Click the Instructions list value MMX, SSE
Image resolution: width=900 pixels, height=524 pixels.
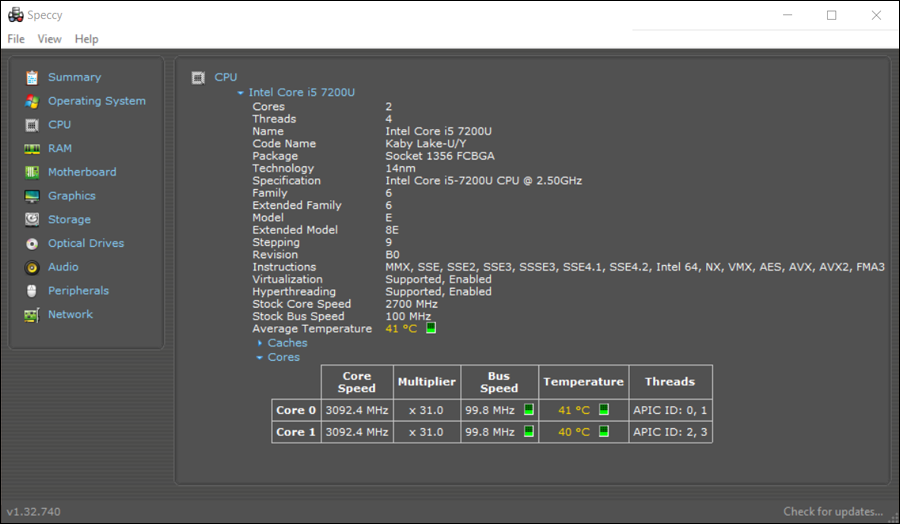point(635,267)
